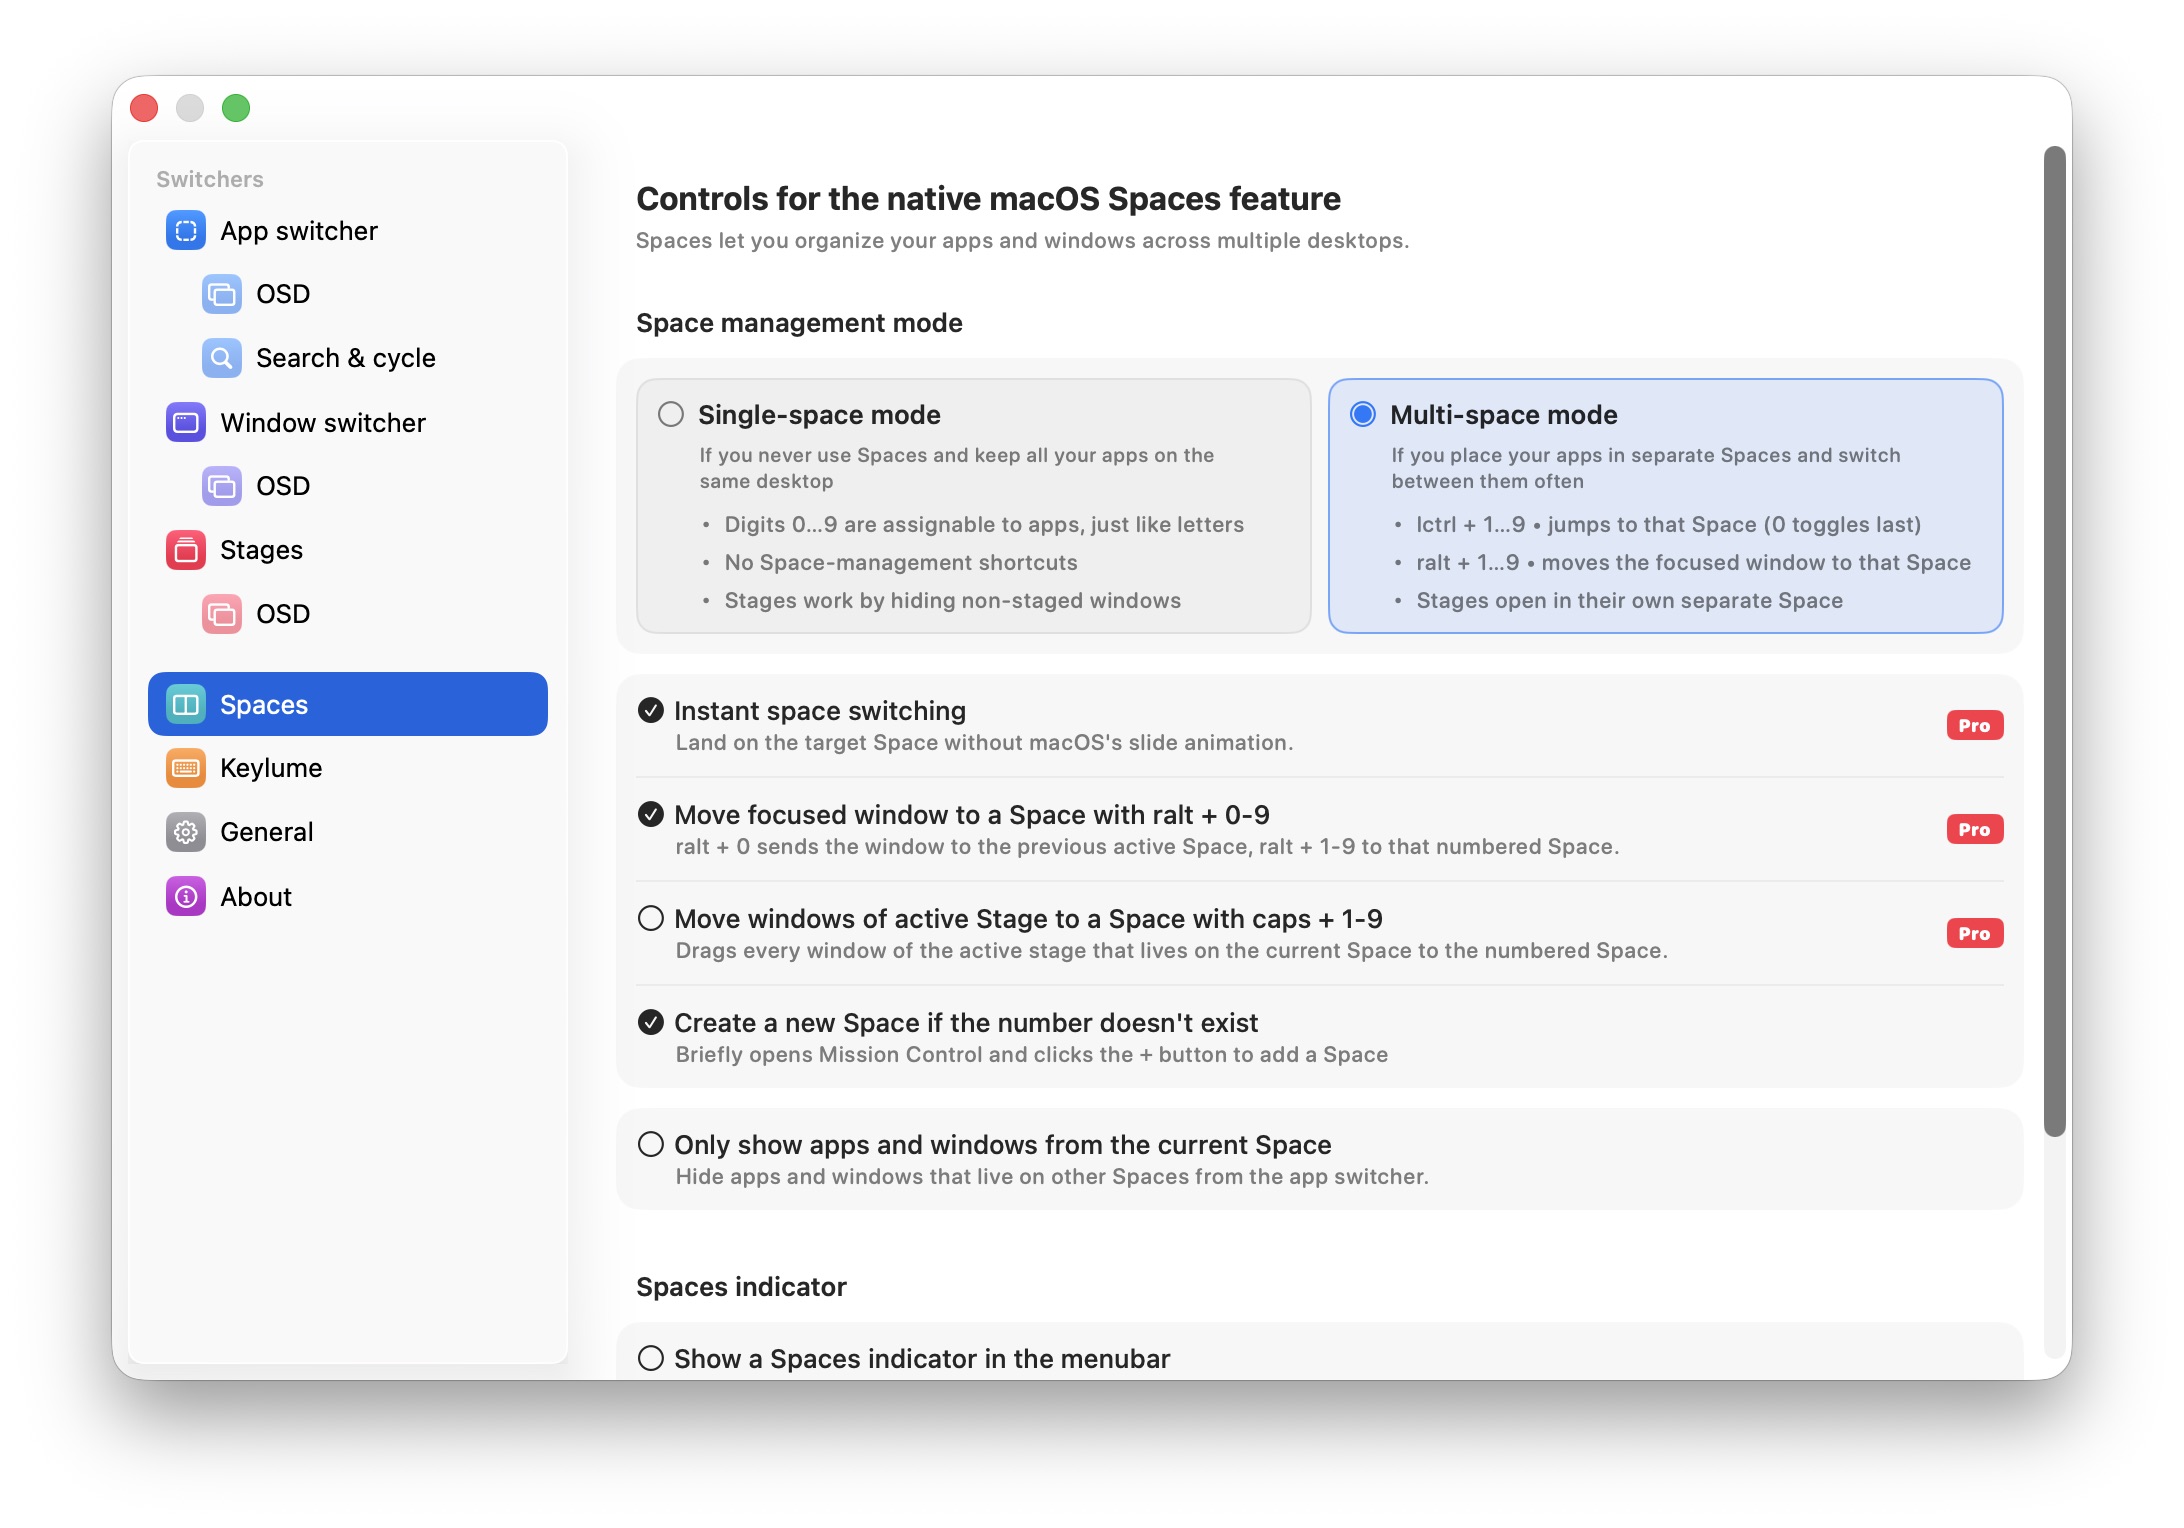Click the OSD icon under Stages
Image resolution: width=2184 pixels, height=1528 pixels.
click(222, 614)
